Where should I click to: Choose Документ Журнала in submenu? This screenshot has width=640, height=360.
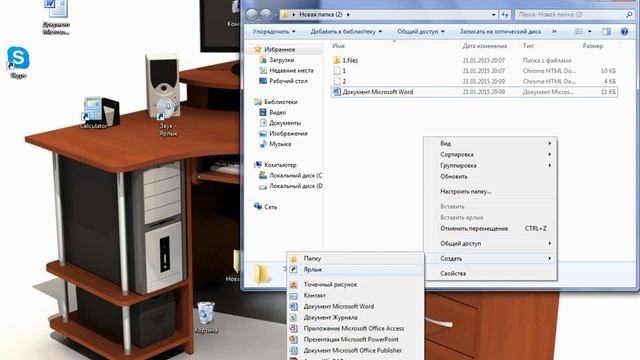[355, 317]
